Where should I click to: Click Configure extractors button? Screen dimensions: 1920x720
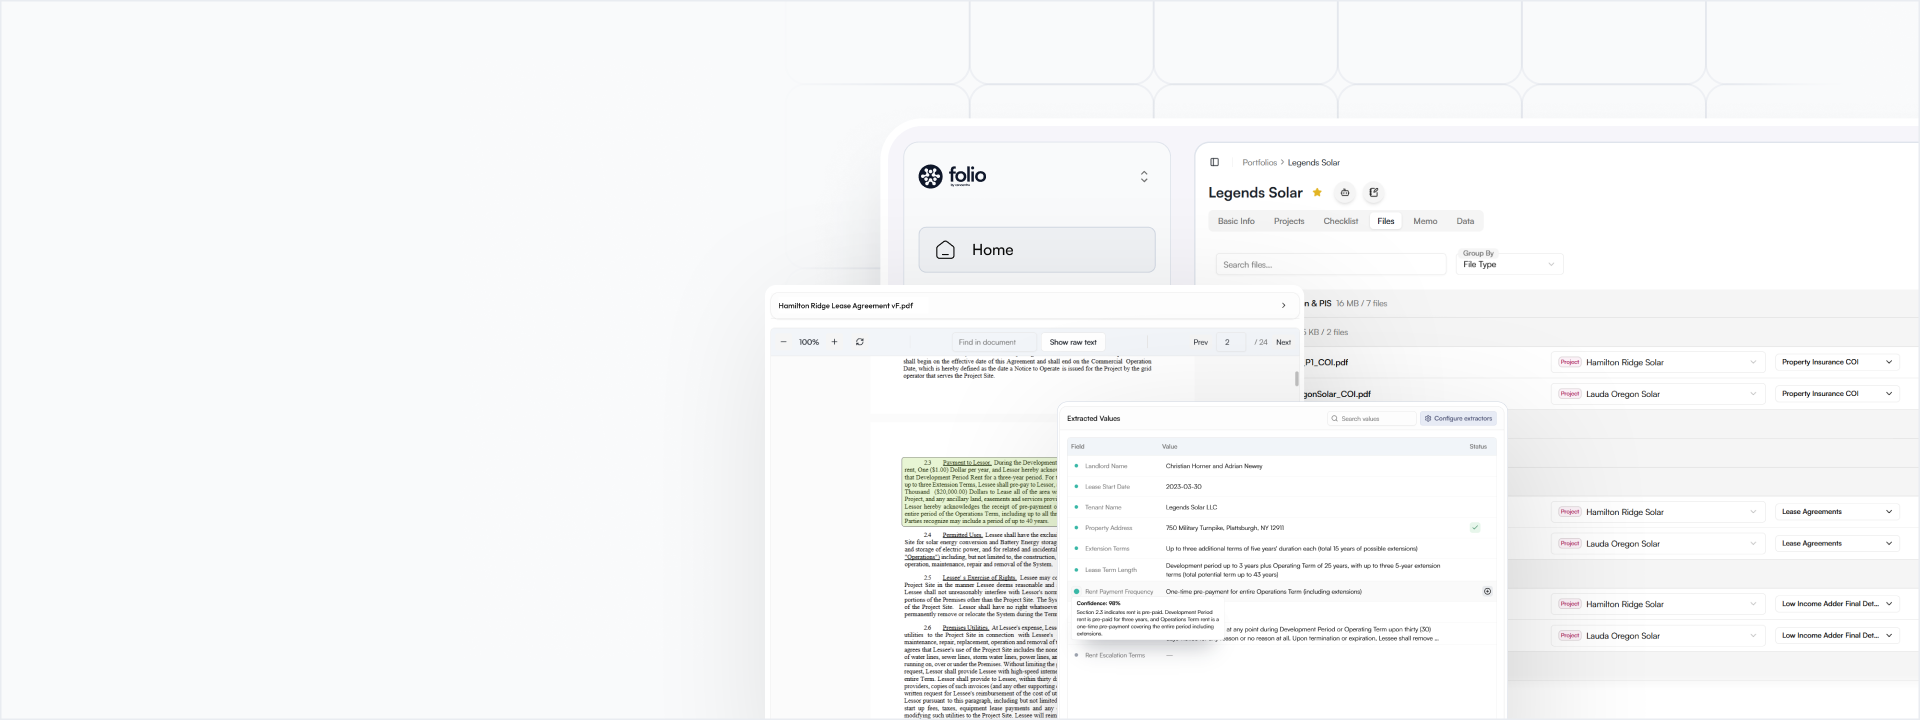(x=1458, y=419)
